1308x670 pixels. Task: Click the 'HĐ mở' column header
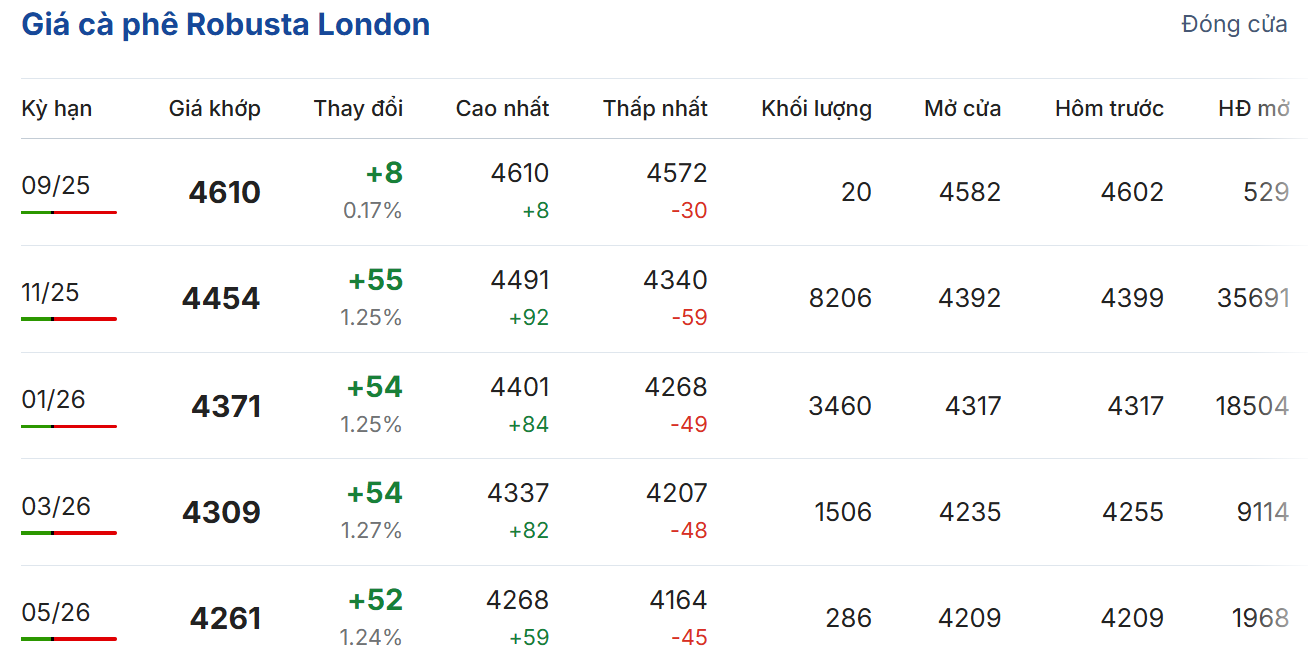pyautogui.click(x=1253, y=108)
